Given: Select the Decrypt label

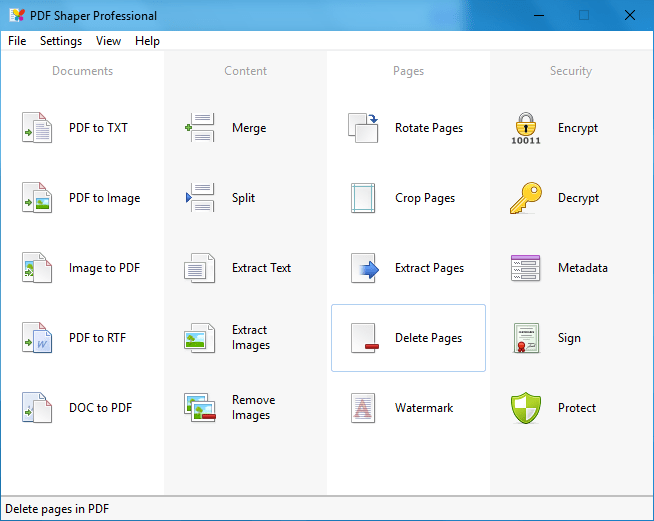Looking at the screenshot, I should pos(579,198).
